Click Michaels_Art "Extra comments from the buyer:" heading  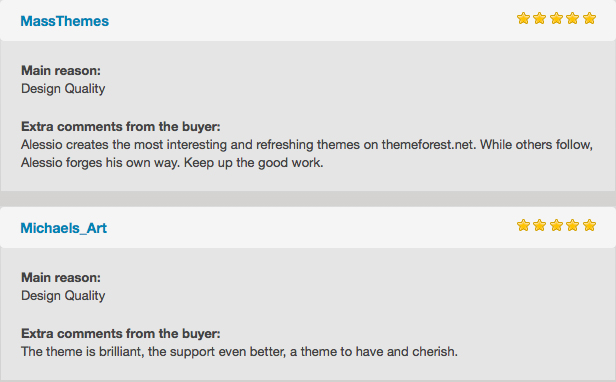coord(121,334)
